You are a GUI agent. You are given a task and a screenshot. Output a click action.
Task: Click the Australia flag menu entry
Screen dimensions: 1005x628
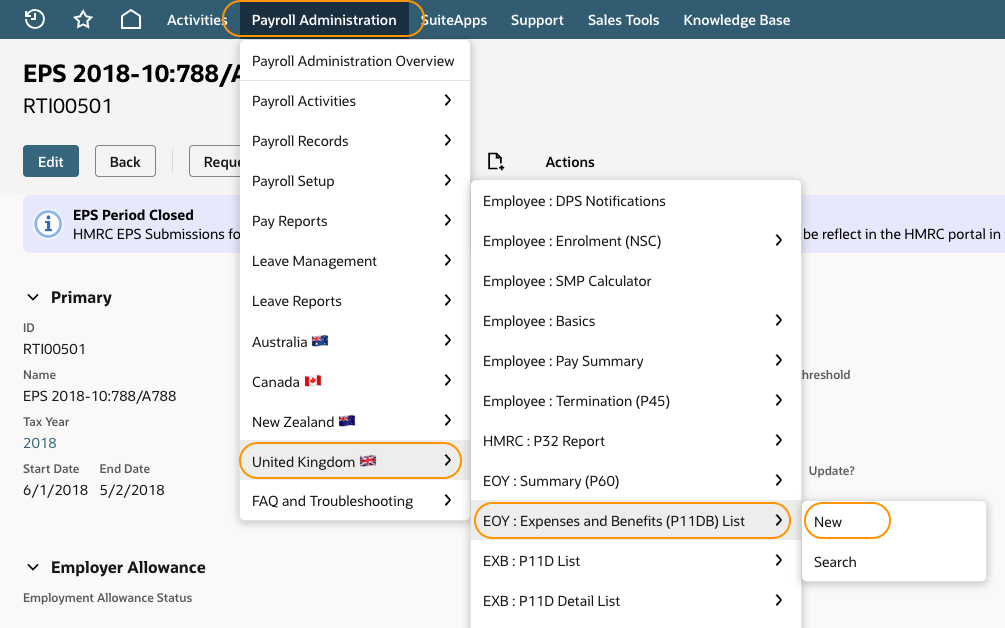pos(351,342)
